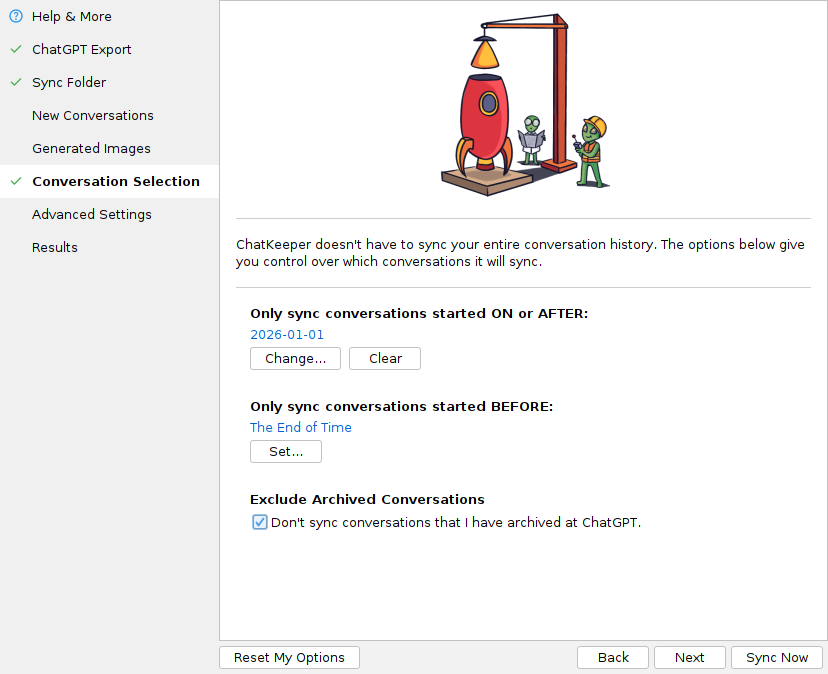Click the checkmark icon beside Sync Folder
828x674 pixels.
pyautogui.click(x=15, y=82)
